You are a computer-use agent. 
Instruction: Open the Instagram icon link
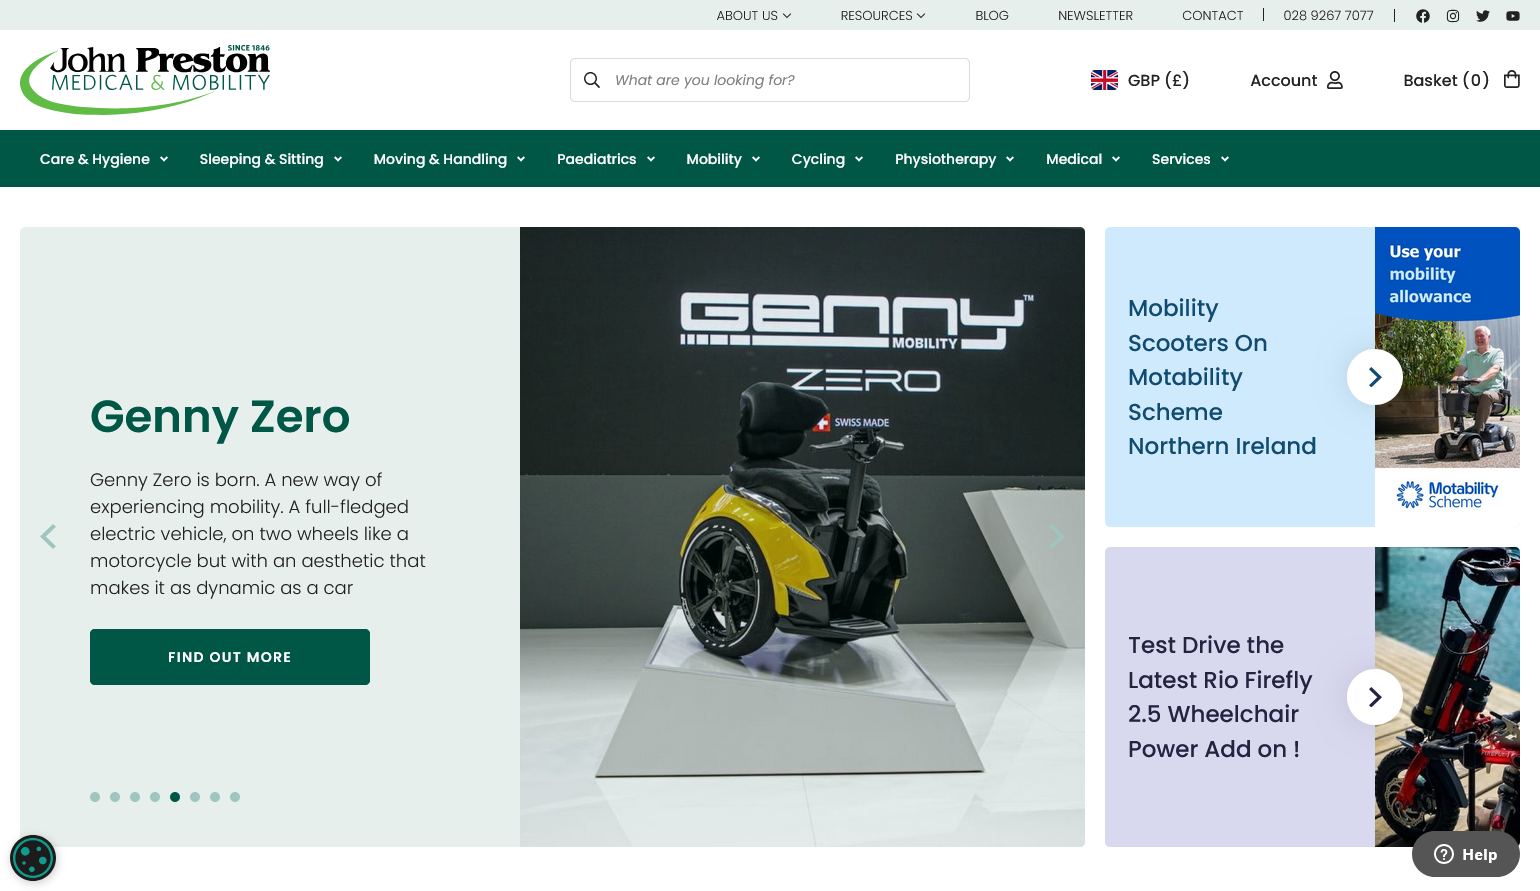tap(1453, 16)
